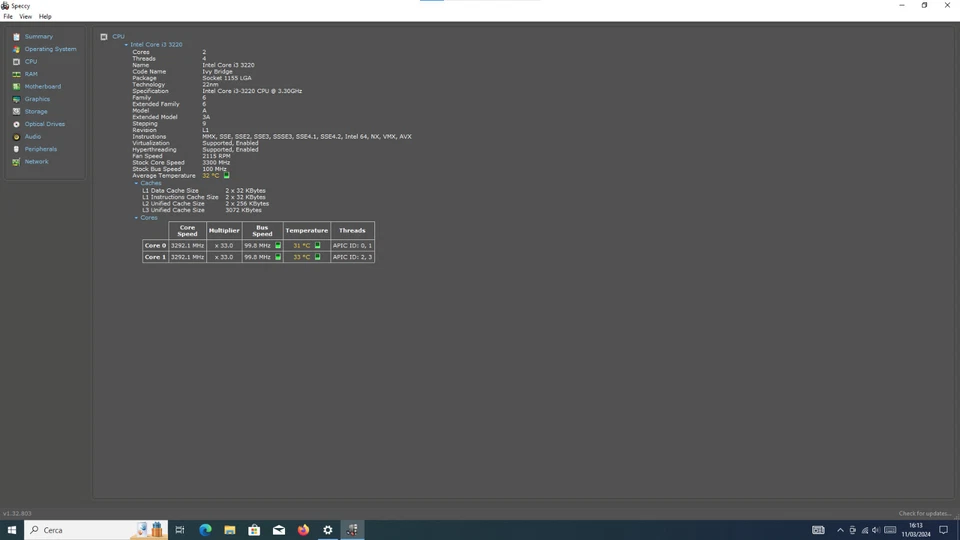The width and height of the screenshot is (960, 540).
Task: Open File Explorer from taskbar
Action: point(230,530)
